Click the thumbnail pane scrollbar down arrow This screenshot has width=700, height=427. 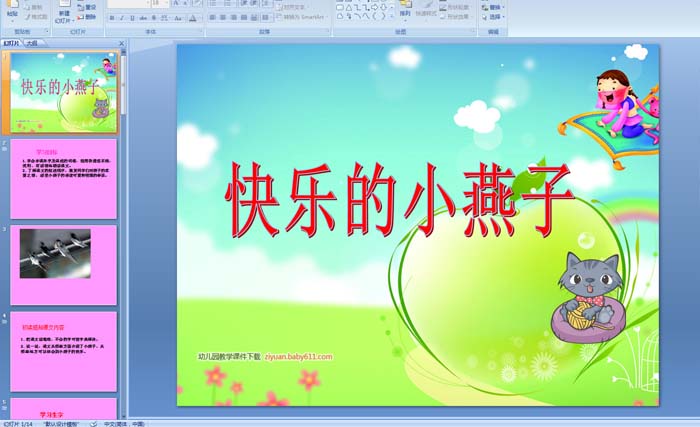tap(124, 415)
